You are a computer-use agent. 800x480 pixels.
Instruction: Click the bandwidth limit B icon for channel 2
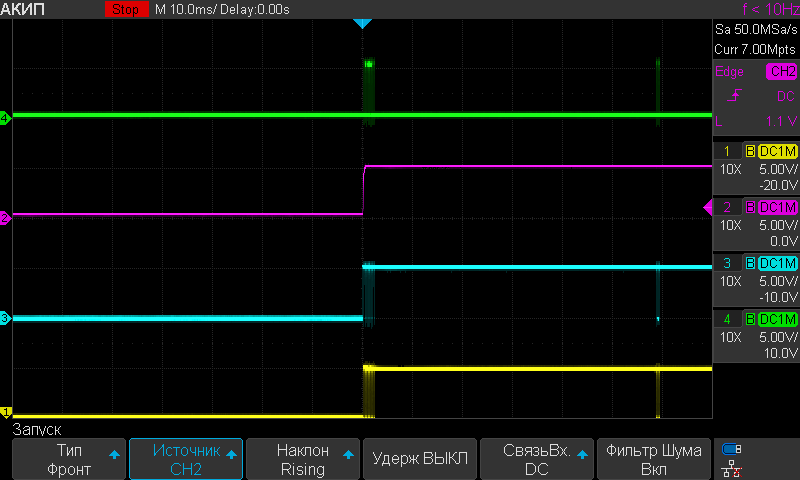pyautogui.click(x=750, y=207)
